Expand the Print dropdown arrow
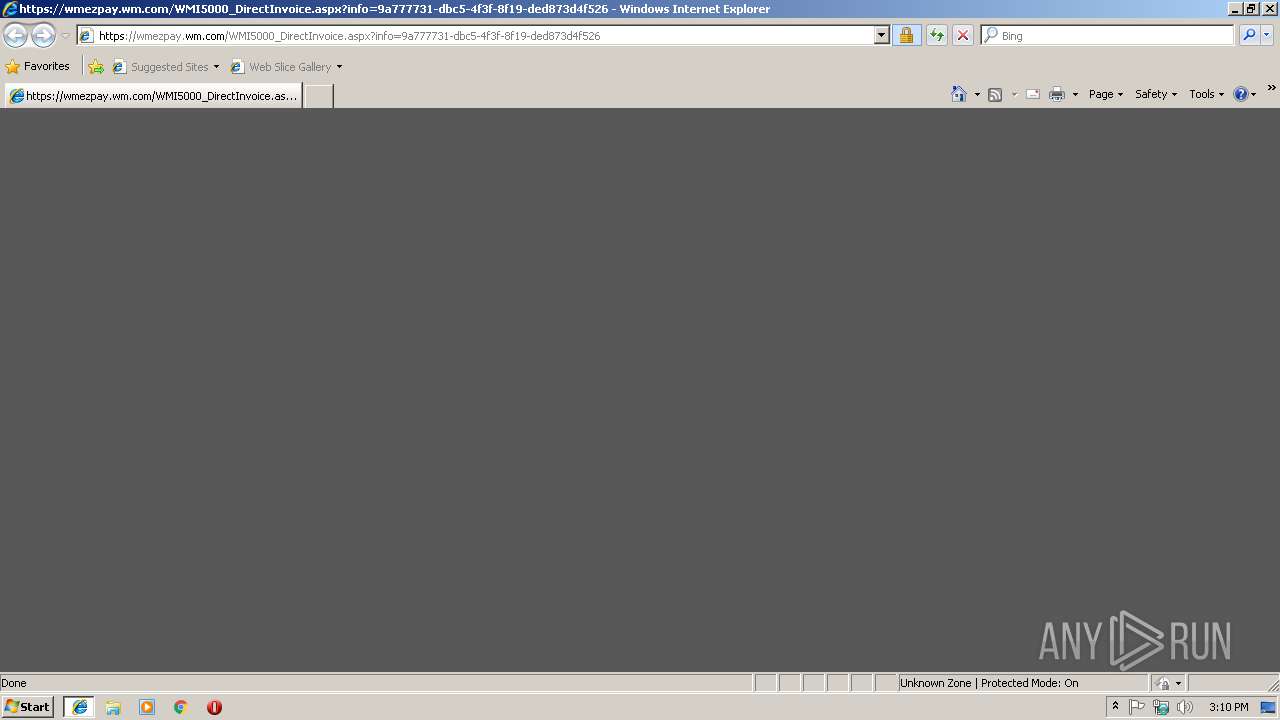Viewport: 1280px width, 720px height. pos(1075,94)
